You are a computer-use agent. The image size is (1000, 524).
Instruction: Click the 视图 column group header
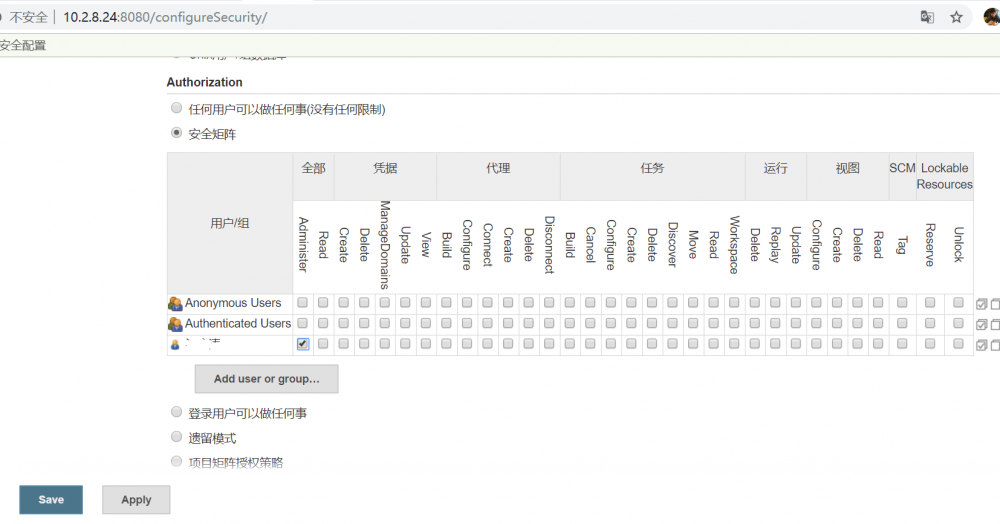pyautogui.click(x=848, y=168)
